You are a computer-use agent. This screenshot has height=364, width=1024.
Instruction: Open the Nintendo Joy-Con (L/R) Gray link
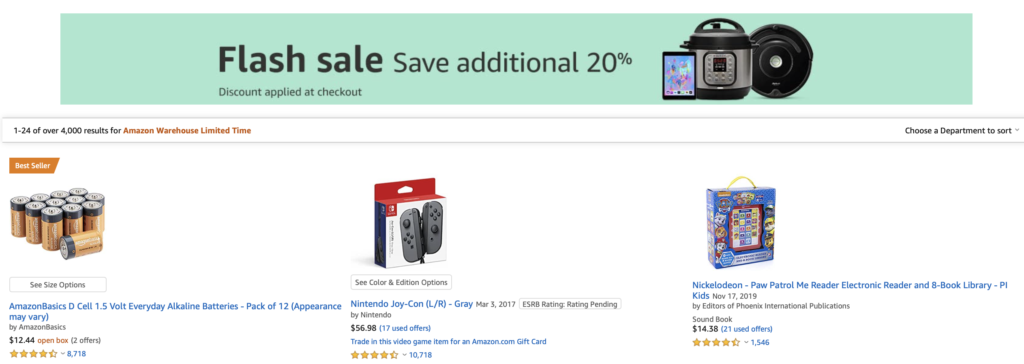click(x=411, y=304)
